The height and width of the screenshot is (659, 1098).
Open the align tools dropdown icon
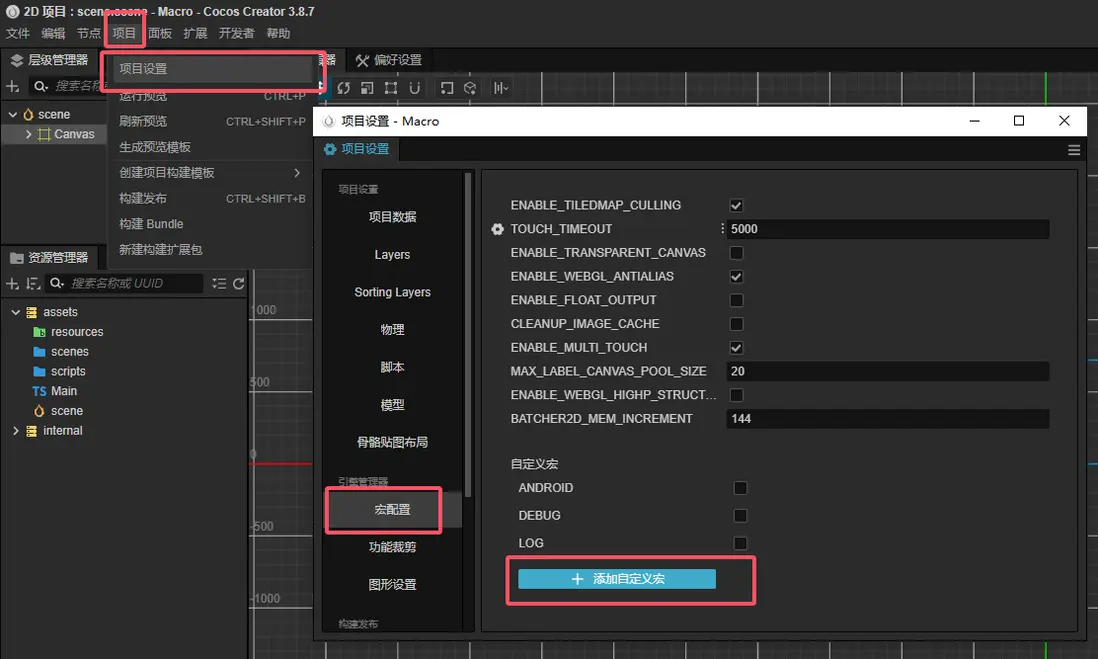click(501, 88)
